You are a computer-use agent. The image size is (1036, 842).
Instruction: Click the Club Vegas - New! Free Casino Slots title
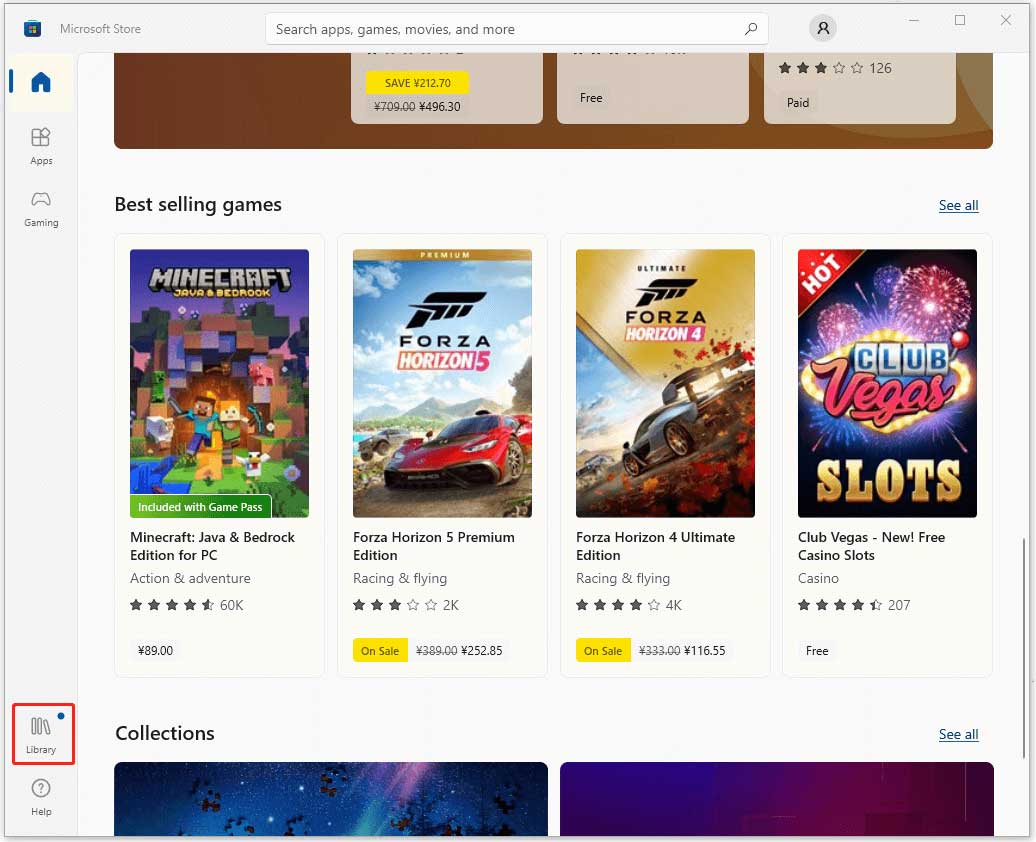pyautogui.click(x=871, y=546)
